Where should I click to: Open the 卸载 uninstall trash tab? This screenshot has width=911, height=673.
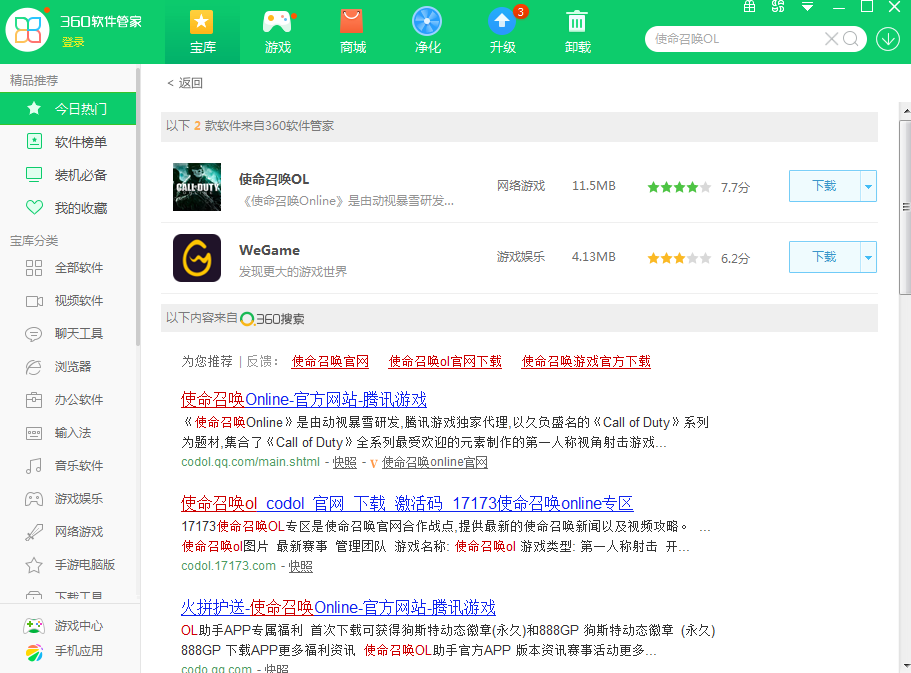click(x=578, y=32)
